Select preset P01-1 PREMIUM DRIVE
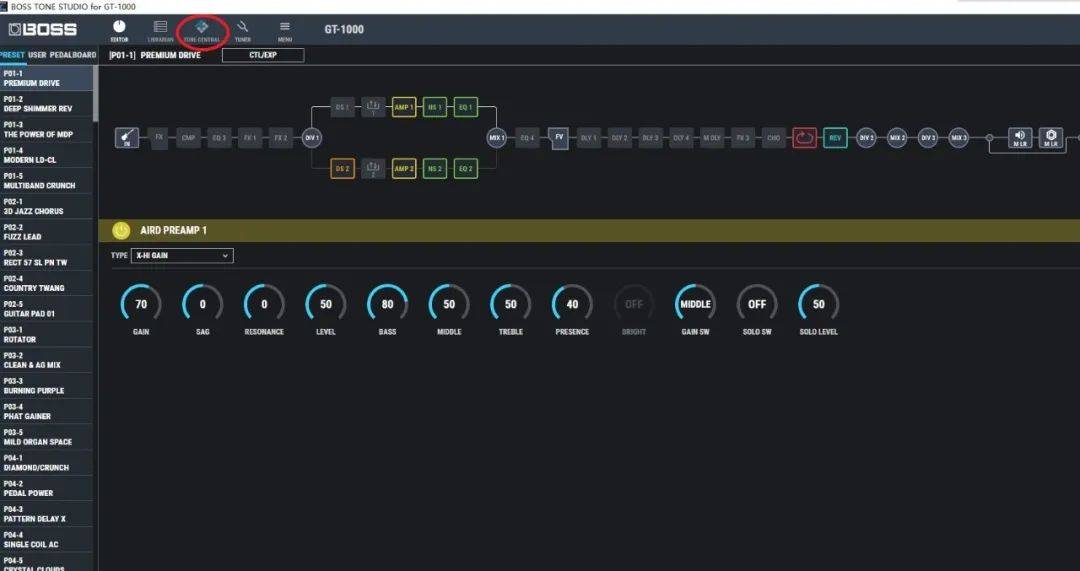This screenshot has height=571, width=1080. pyautogui.click(x=46, y=79)
